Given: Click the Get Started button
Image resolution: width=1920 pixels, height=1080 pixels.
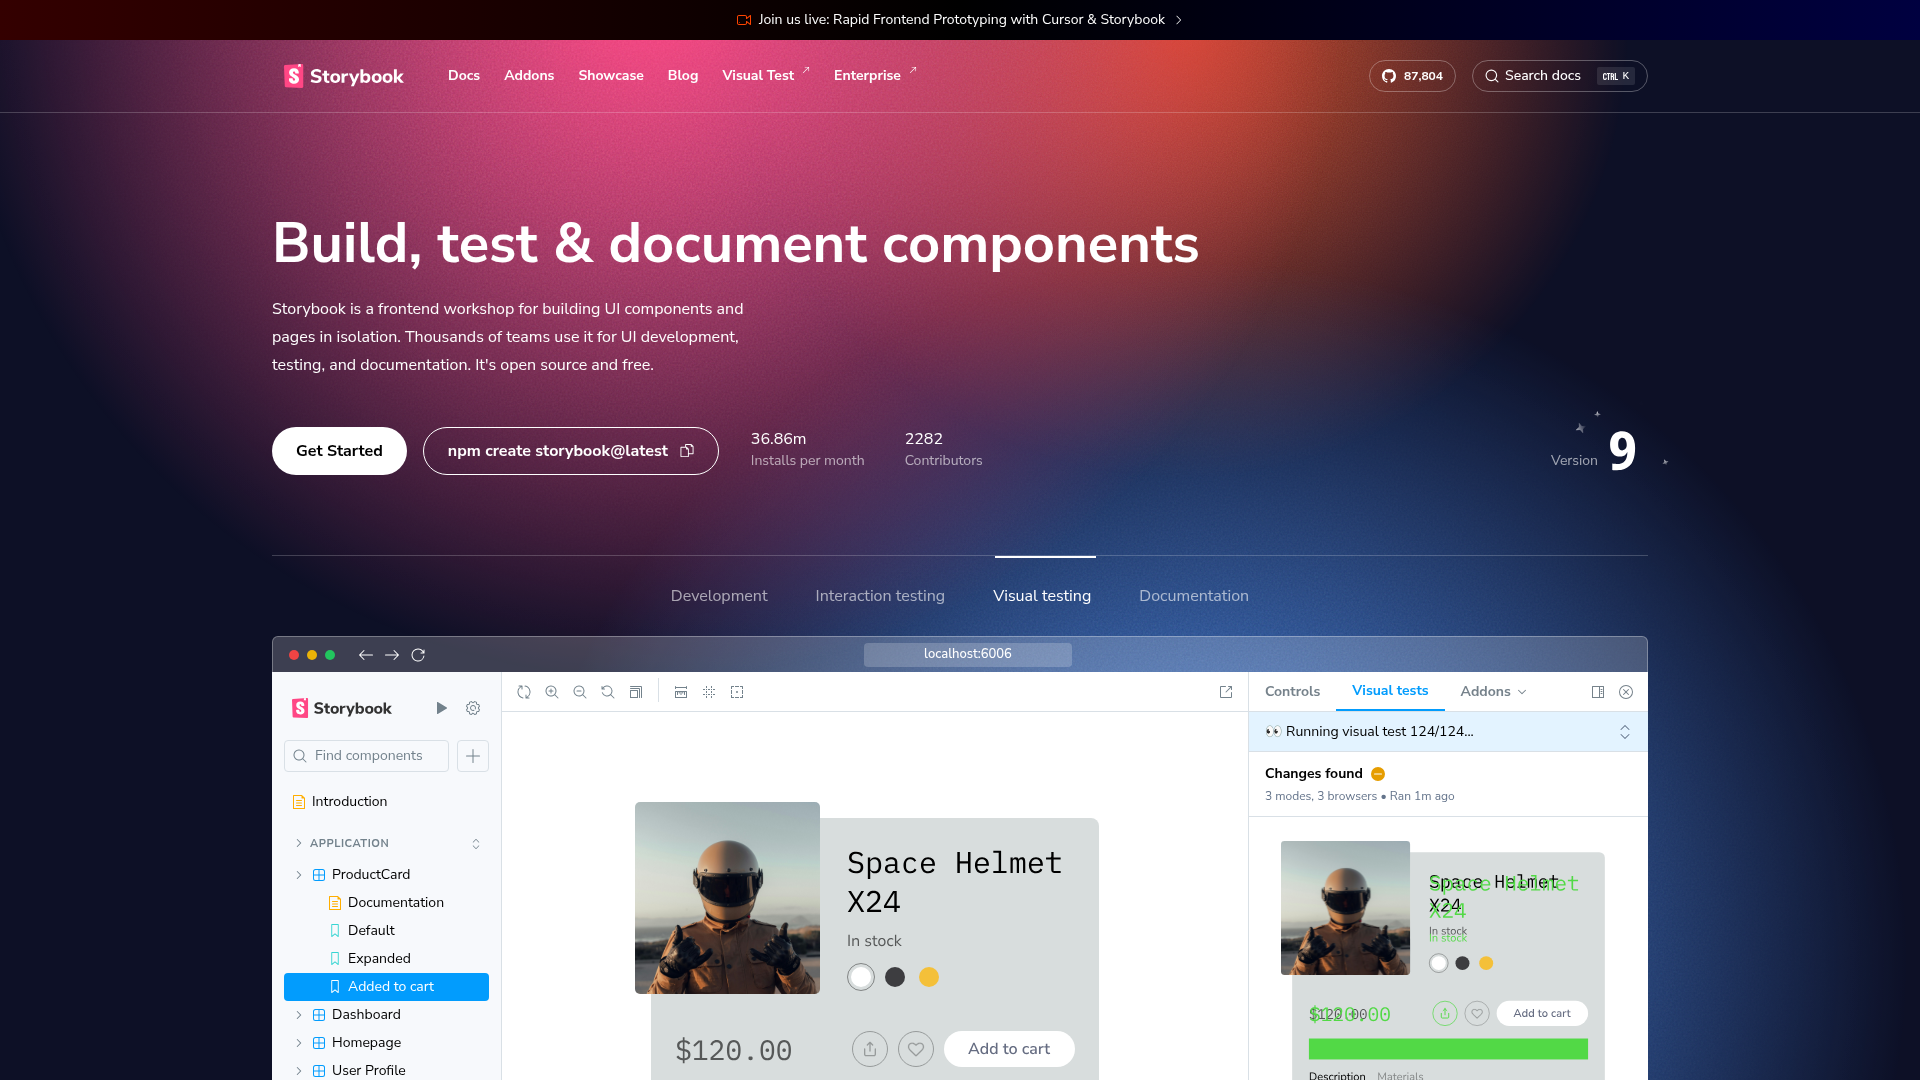Looking at the screenshot, I should (339, 451).
